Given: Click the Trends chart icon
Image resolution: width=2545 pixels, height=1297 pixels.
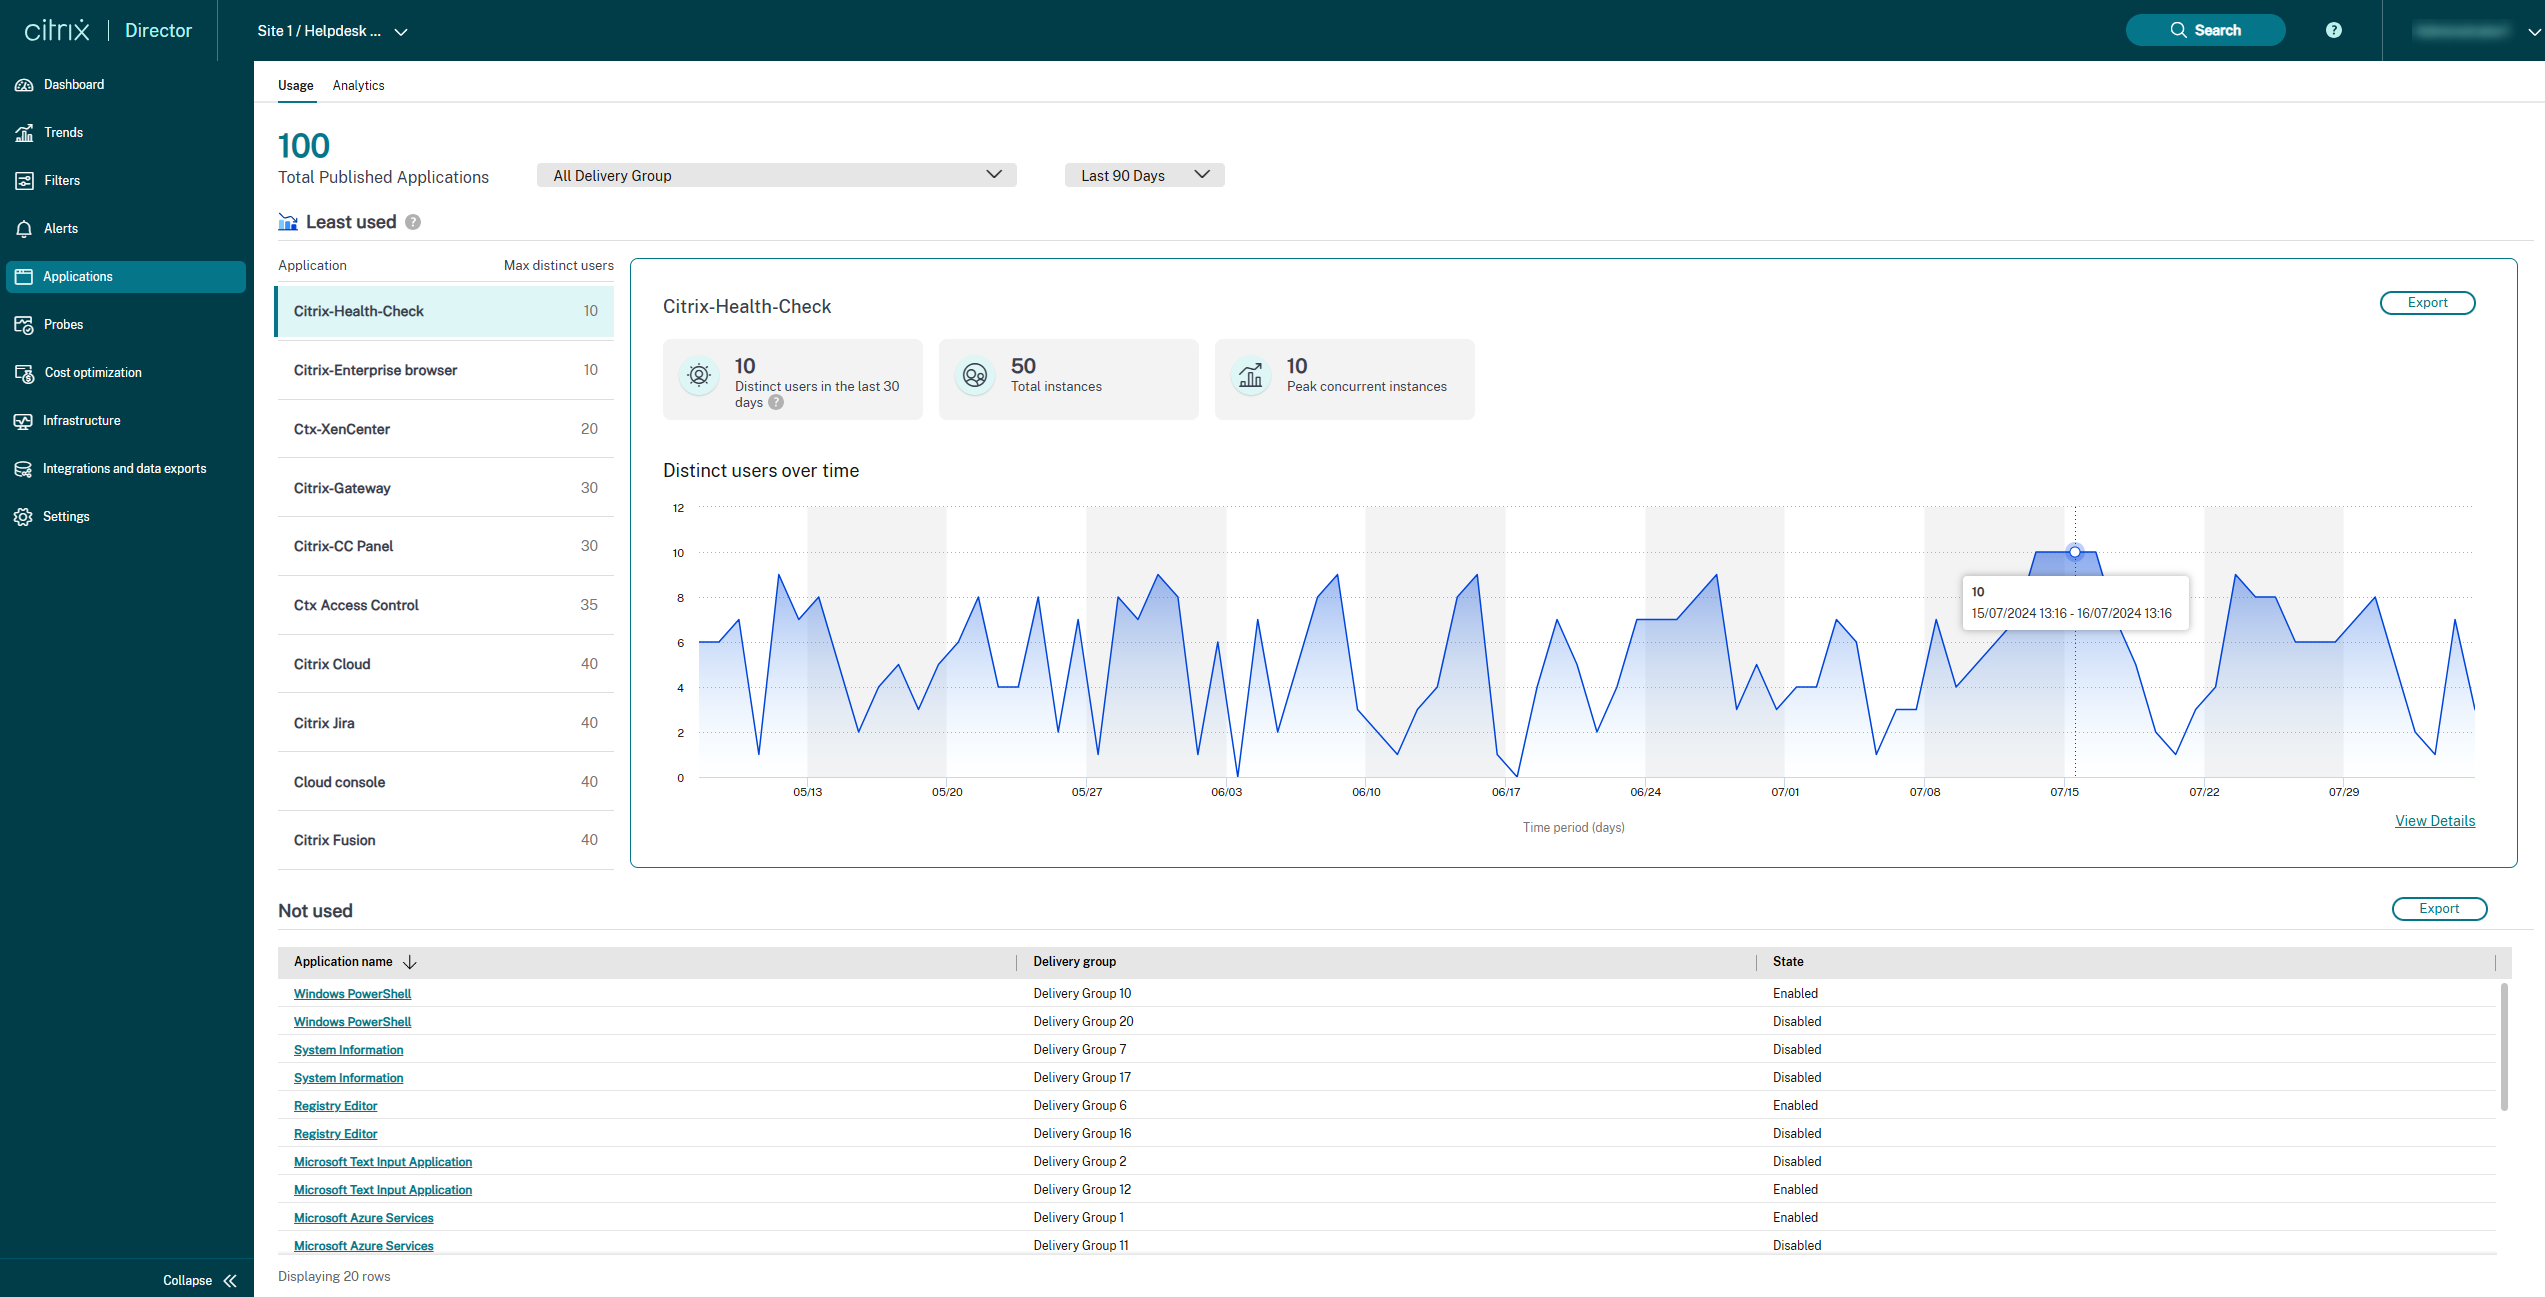Looking at the screenshot, I should click(24, 133).
